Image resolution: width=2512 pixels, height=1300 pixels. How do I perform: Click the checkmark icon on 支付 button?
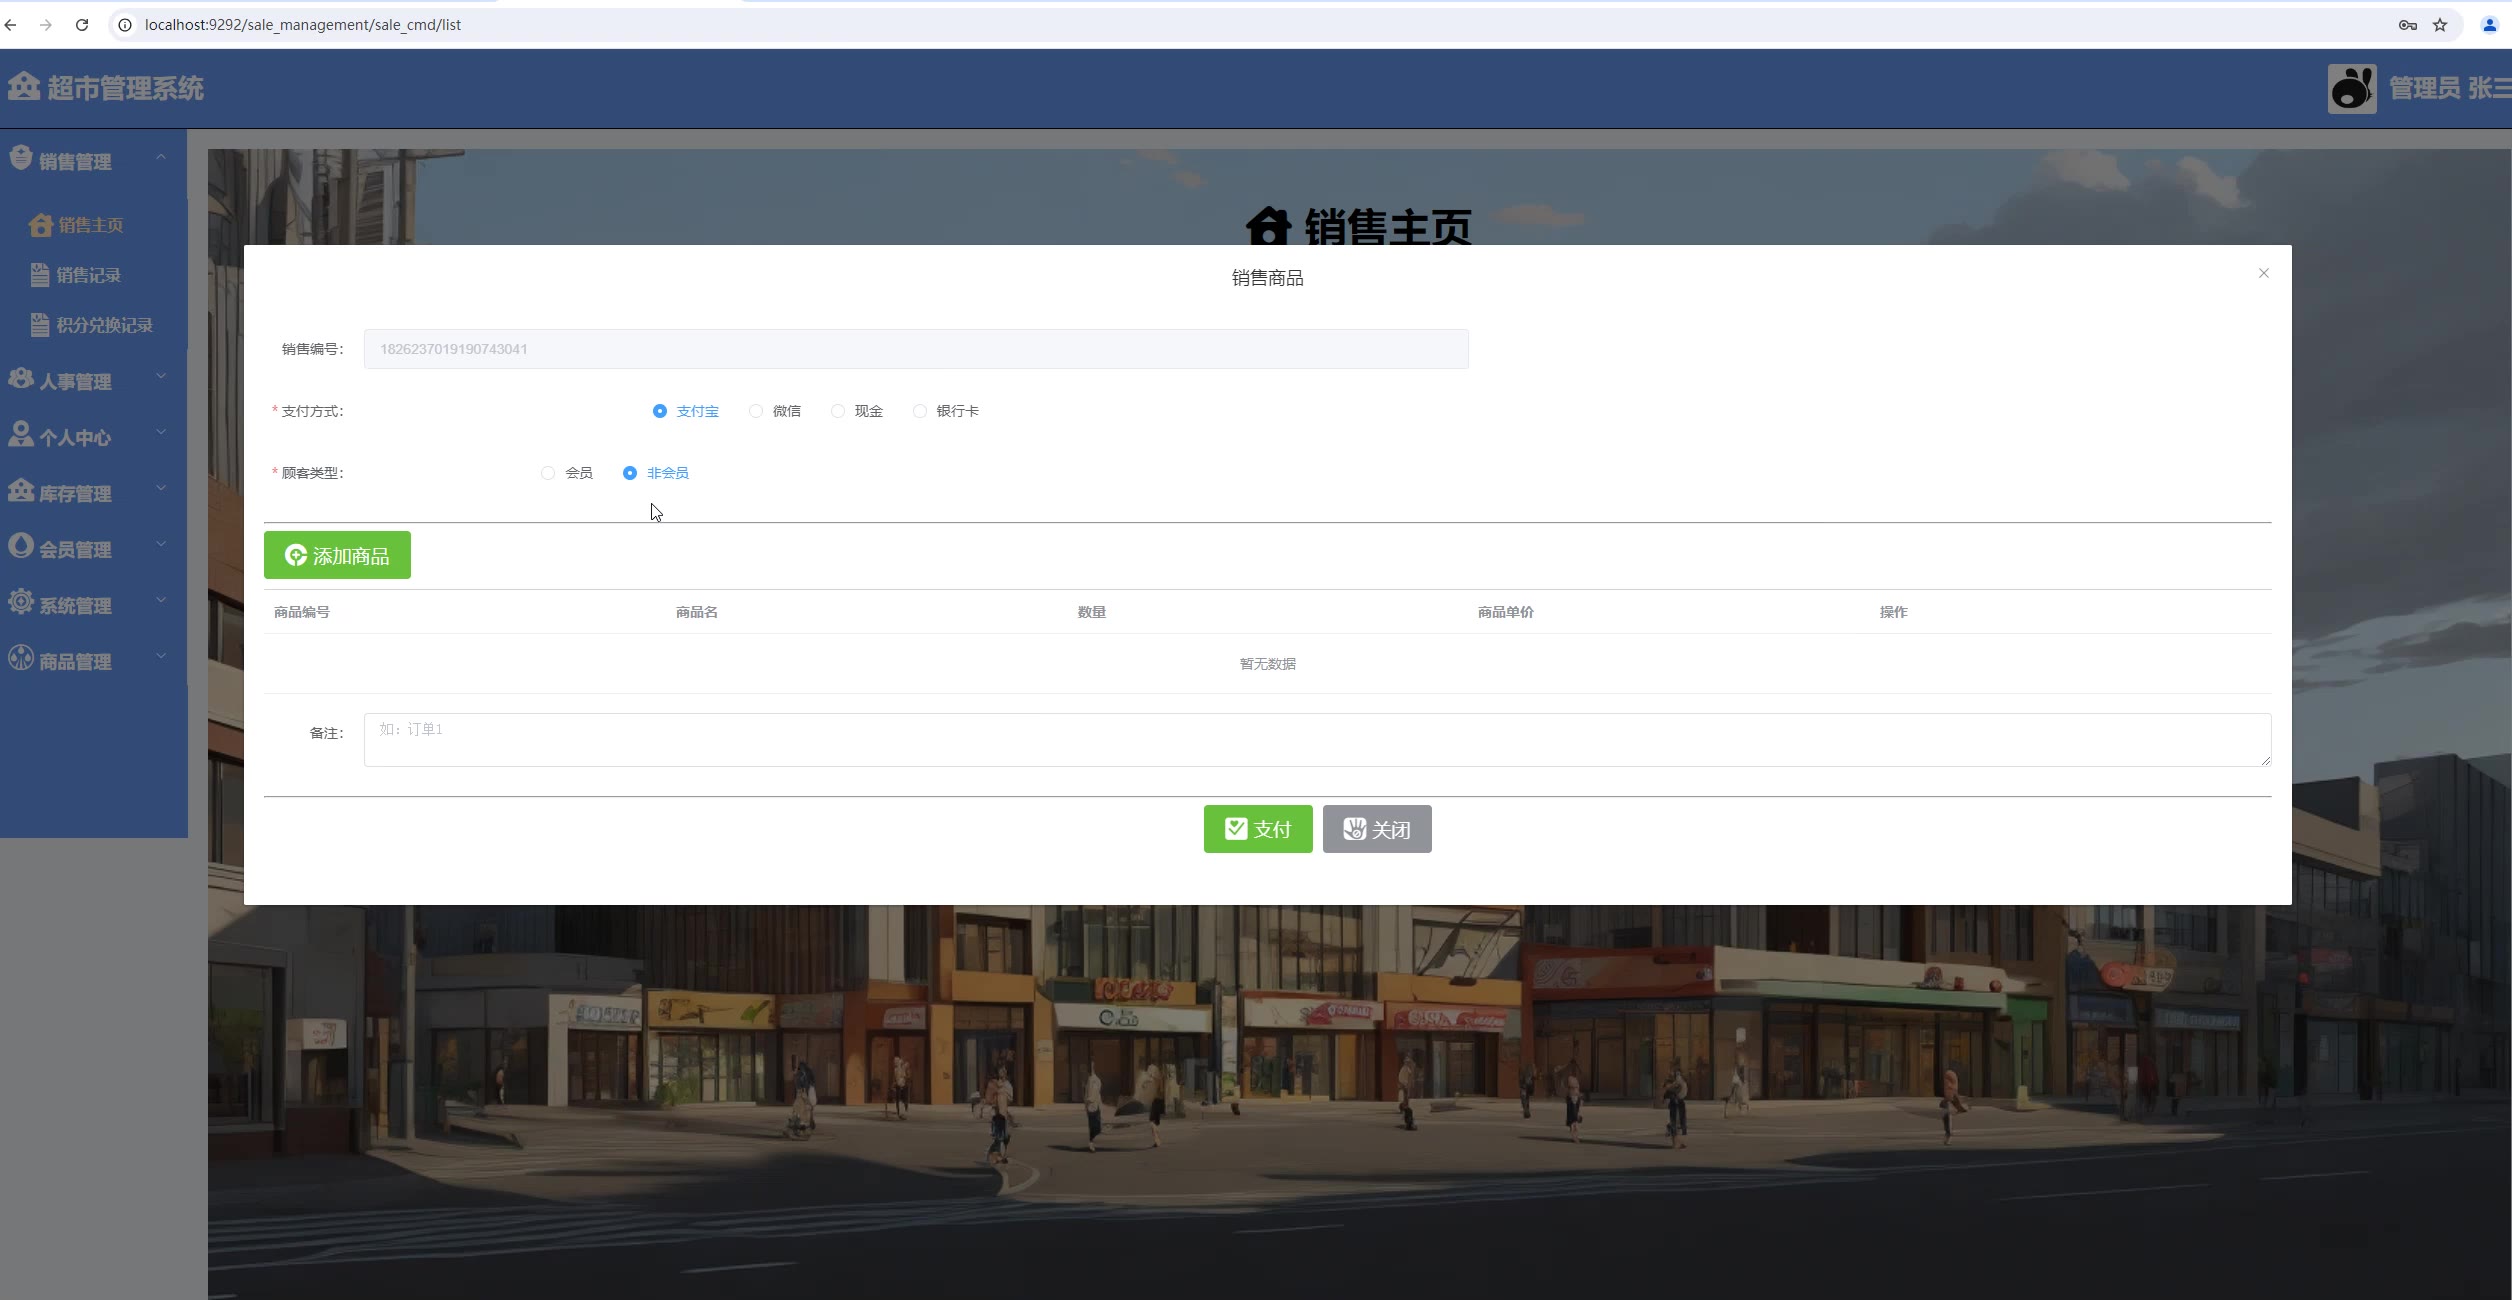tap(1236, 828)
